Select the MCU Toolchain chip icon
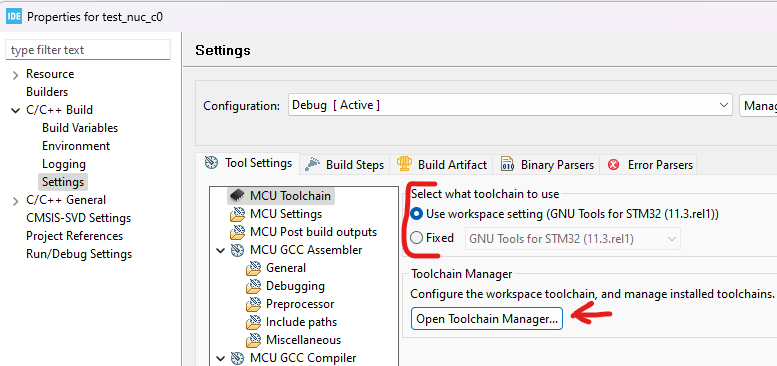The image size is (777, 366). tap(238, 196)
